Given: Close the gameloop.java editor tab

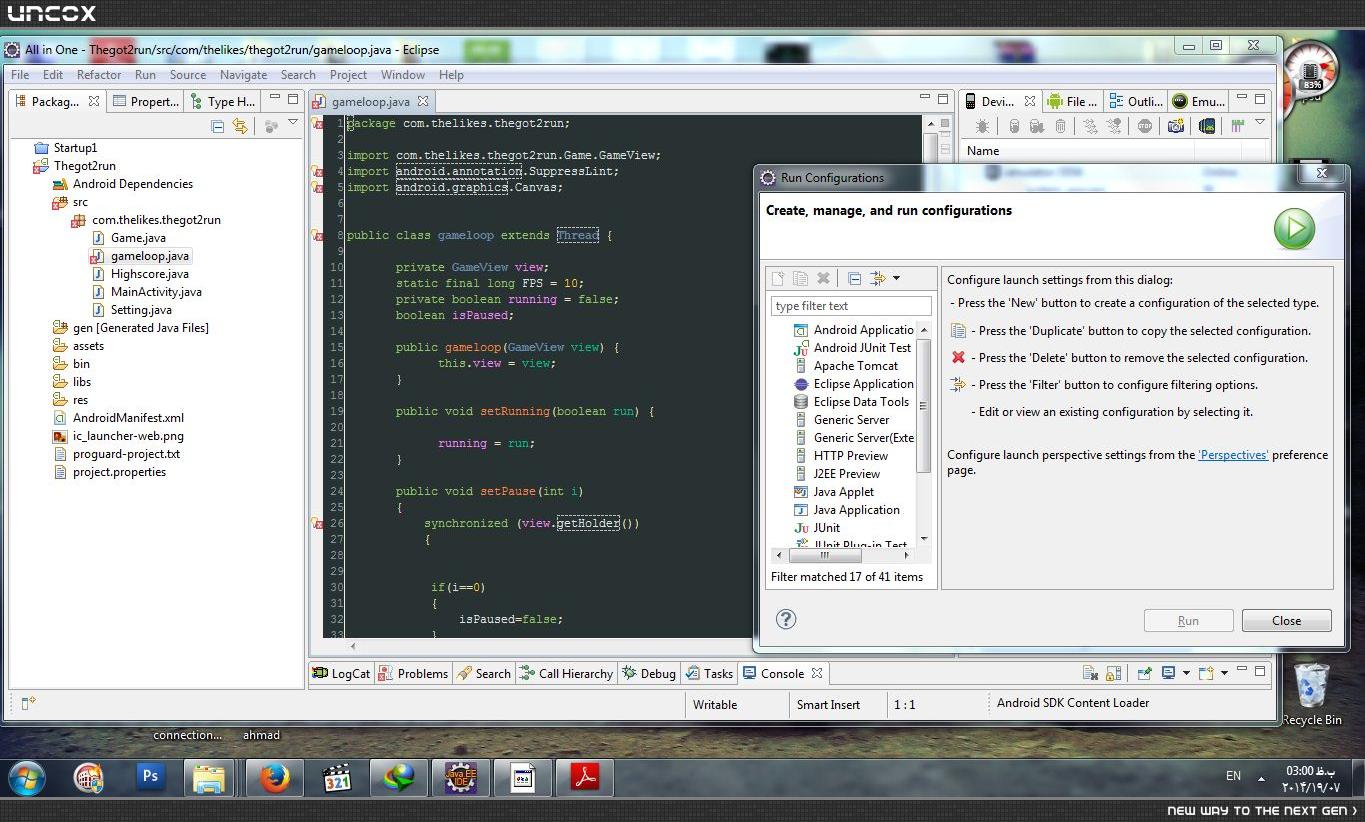Looking at the screenshot, I should point(423,101).
